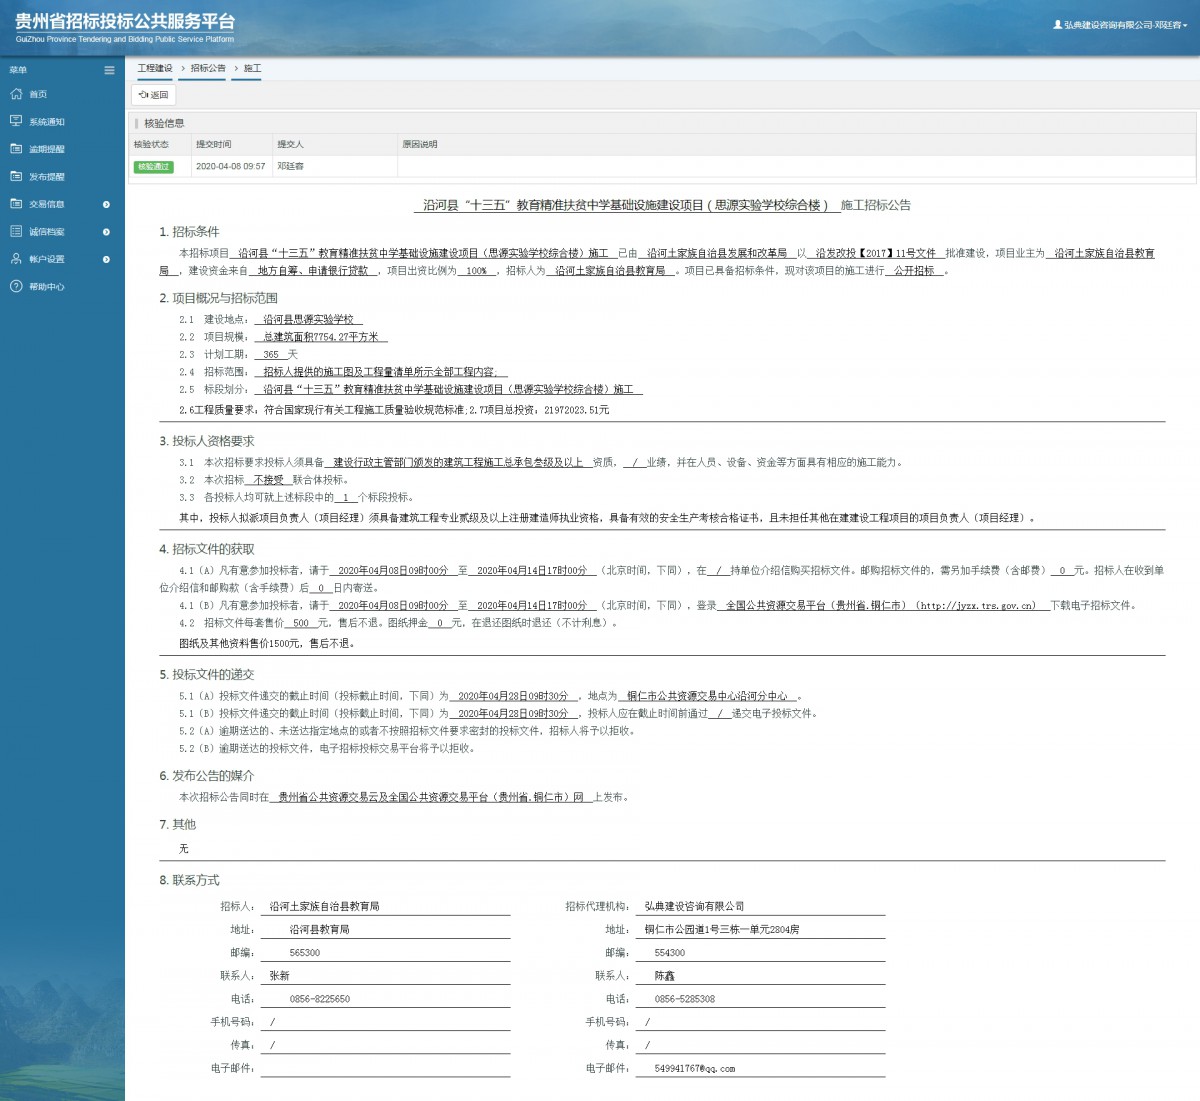Click the platform title 贵州省招标投标公共服务平台
This screenshot has height=1101, width=1200.
[x=125, y=21]
